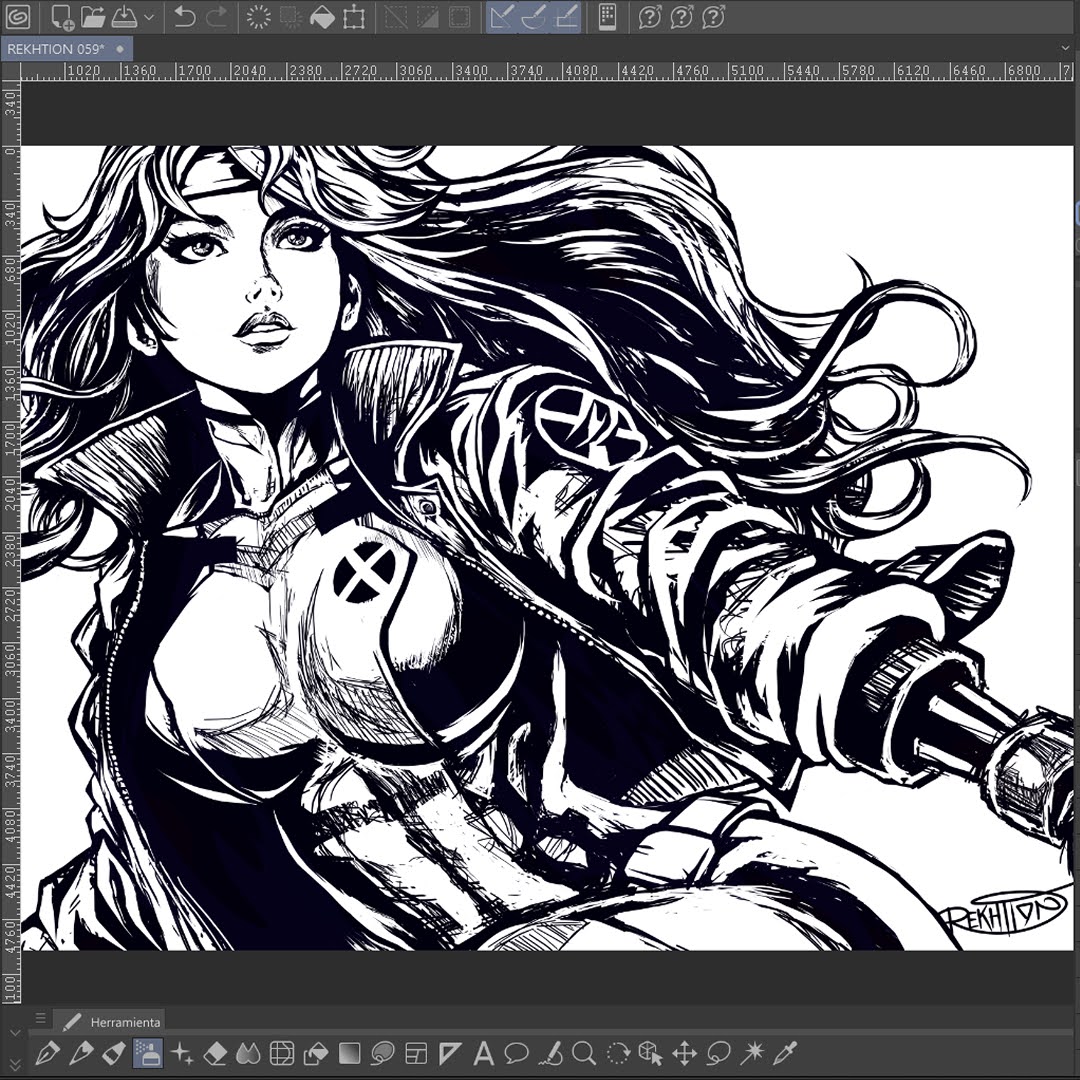Click the Fill command bucket icon
1080x1080 pixels.
tap(322, 17)
